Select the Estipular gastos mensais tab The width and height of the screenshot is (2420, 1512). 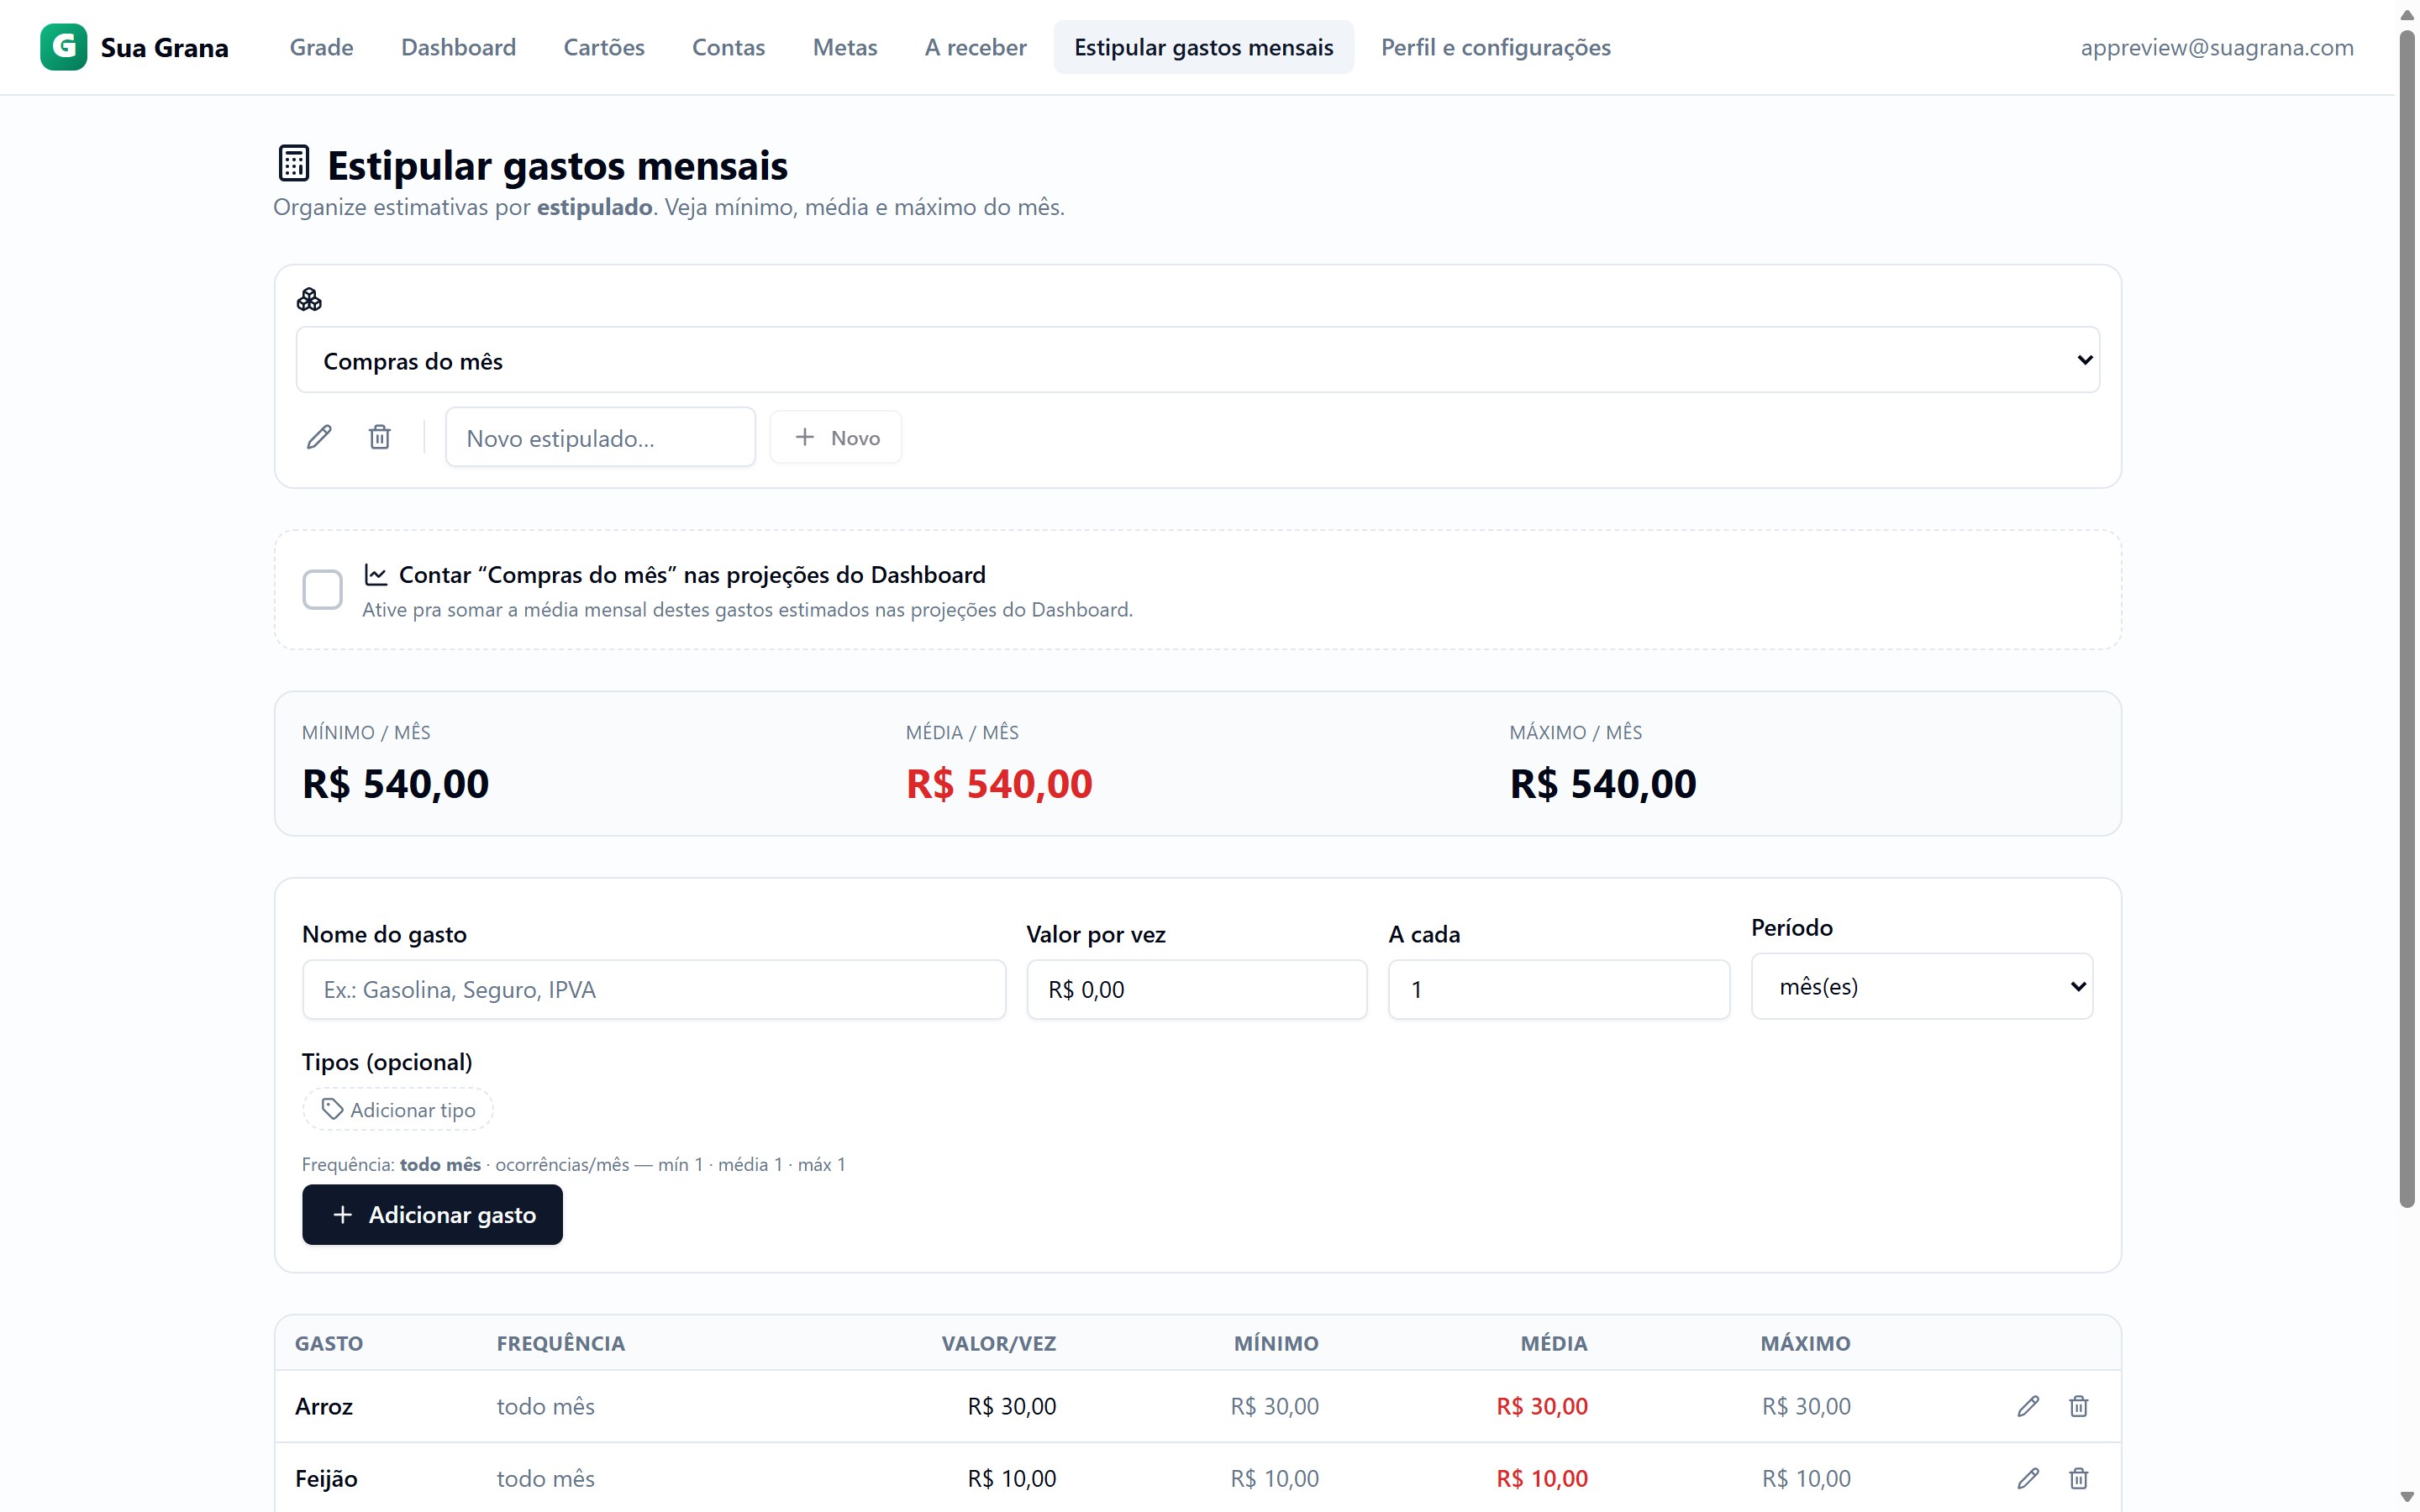point(1203,47)
